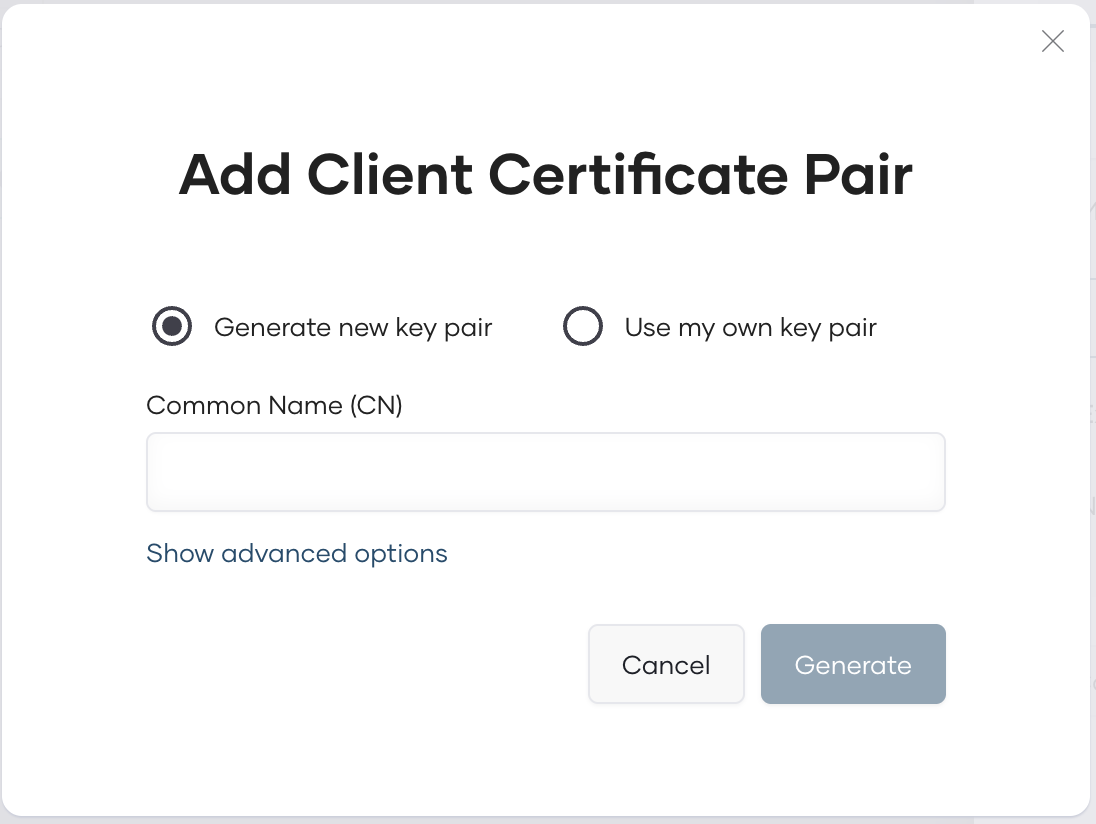
Task: Click the 'Use my own key pair' label text
Action: (750, 328)
